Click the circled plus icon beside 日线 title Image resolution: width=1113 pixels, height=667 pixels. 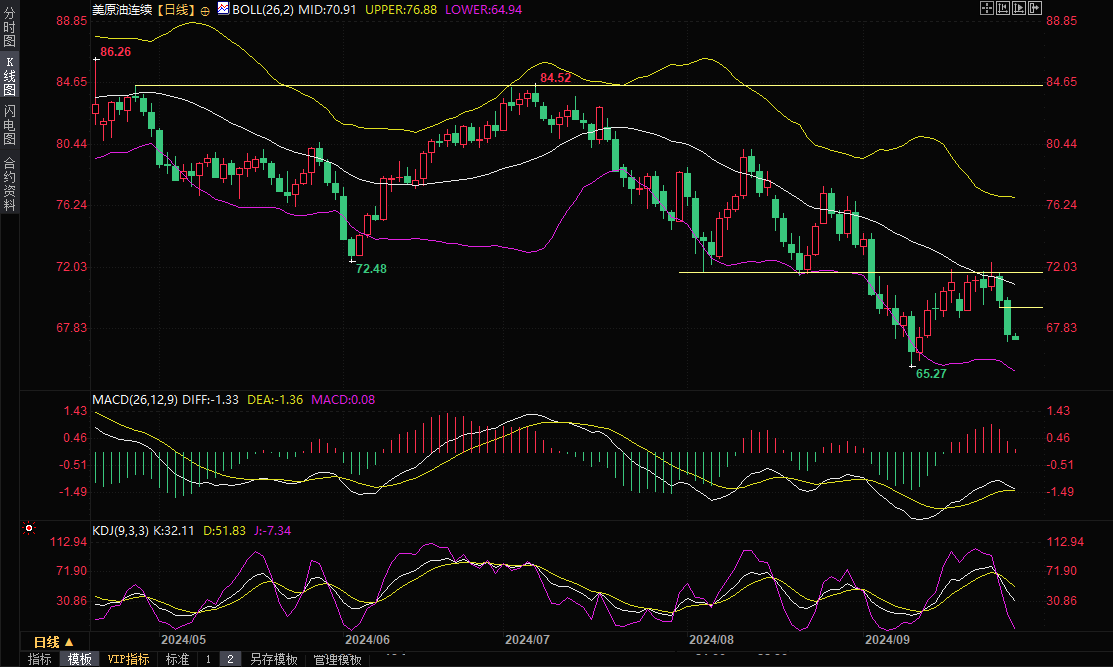pos(205,9)
